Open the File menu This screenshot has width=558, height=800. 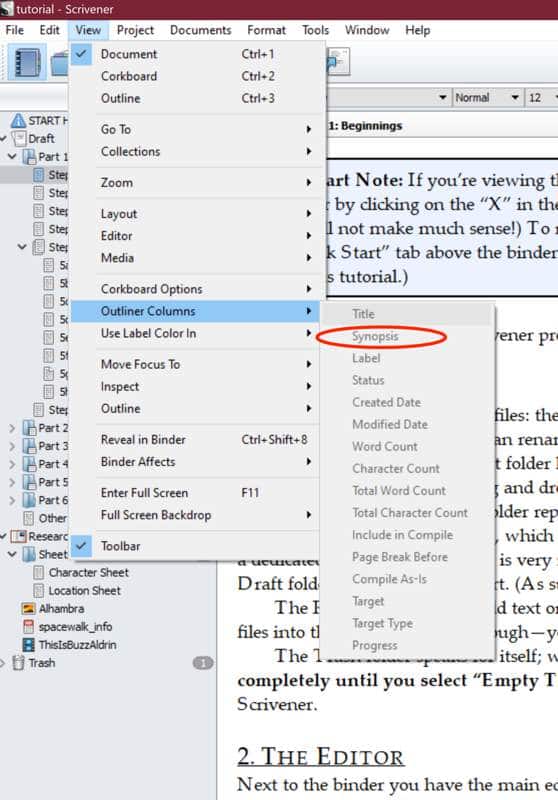click(x=14, y=30)
